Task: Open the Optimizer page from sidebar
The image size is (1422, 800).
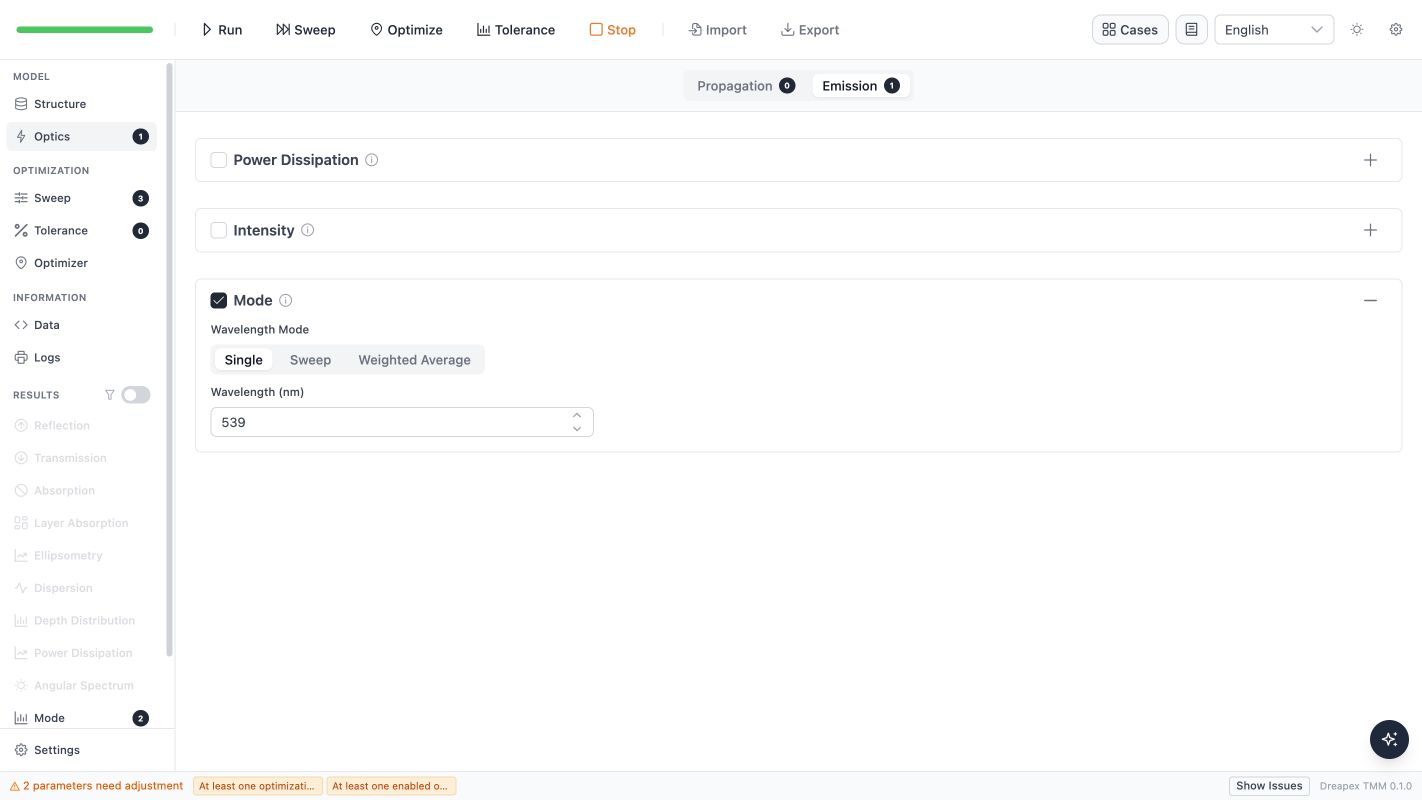Action: (x=82, y=263)
